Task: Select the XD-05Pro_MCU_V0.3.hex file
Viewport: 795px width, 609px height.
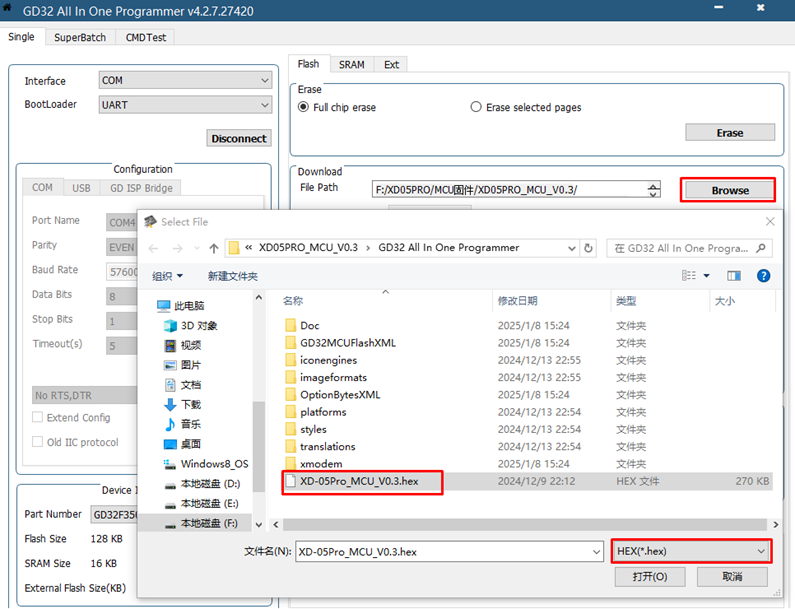Action: point(372,481)
